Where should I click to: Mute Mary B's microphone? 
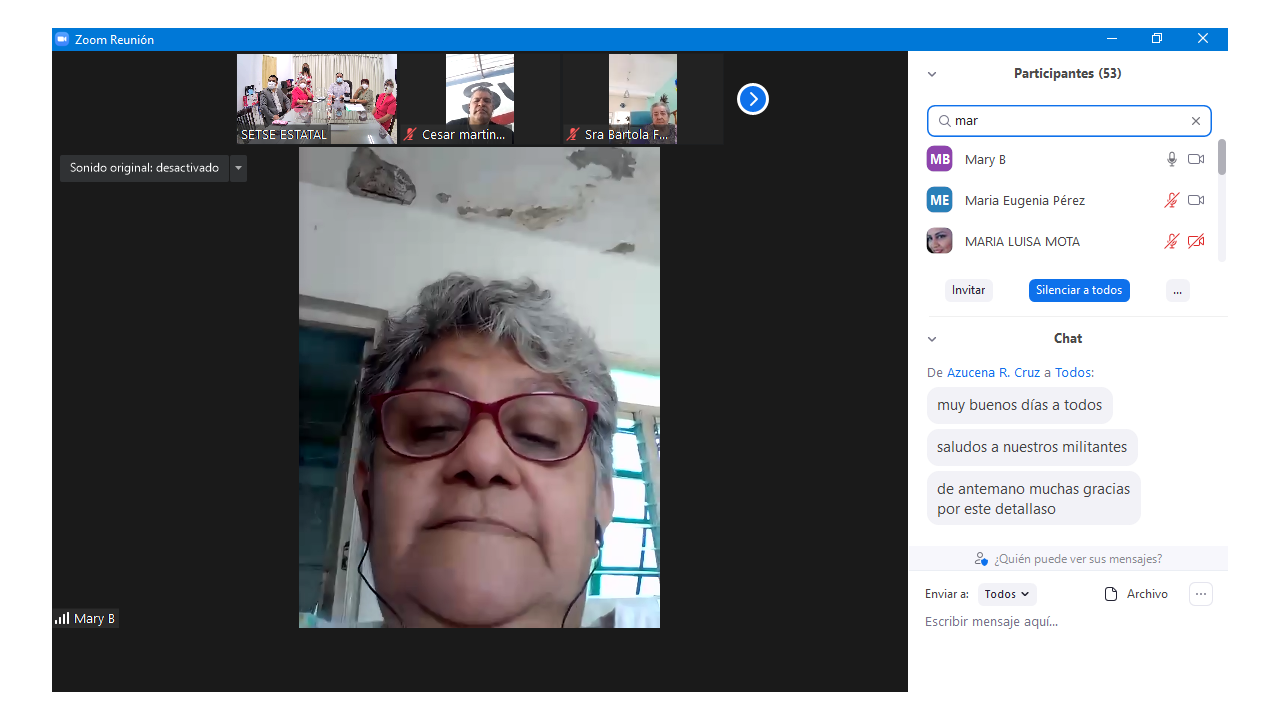pos(1172,159)
